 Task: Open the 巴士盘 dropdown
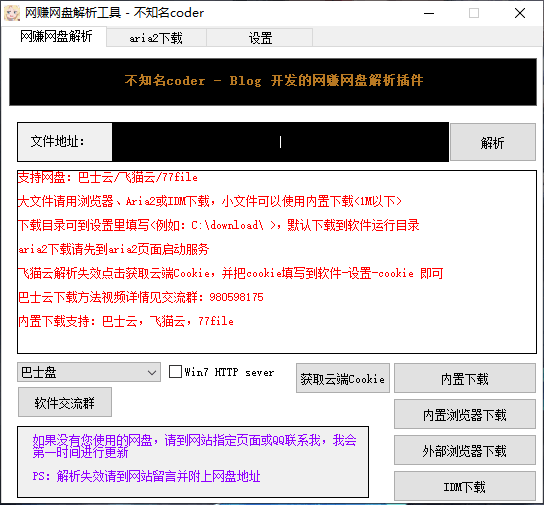89,373
